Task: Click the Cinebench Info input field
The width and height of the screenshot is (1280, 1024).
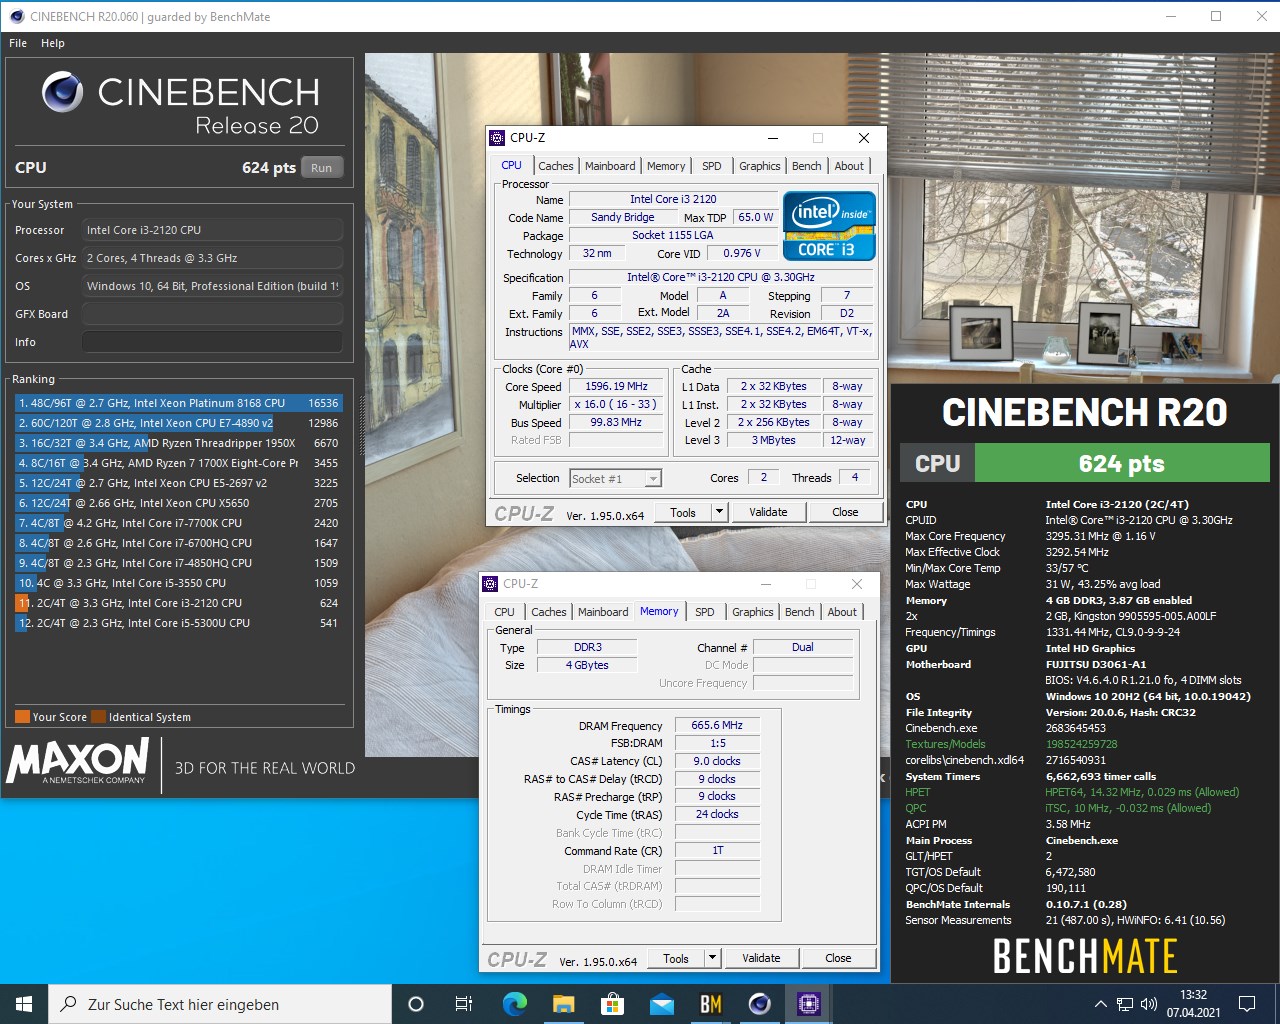Action: click(212, 342)
